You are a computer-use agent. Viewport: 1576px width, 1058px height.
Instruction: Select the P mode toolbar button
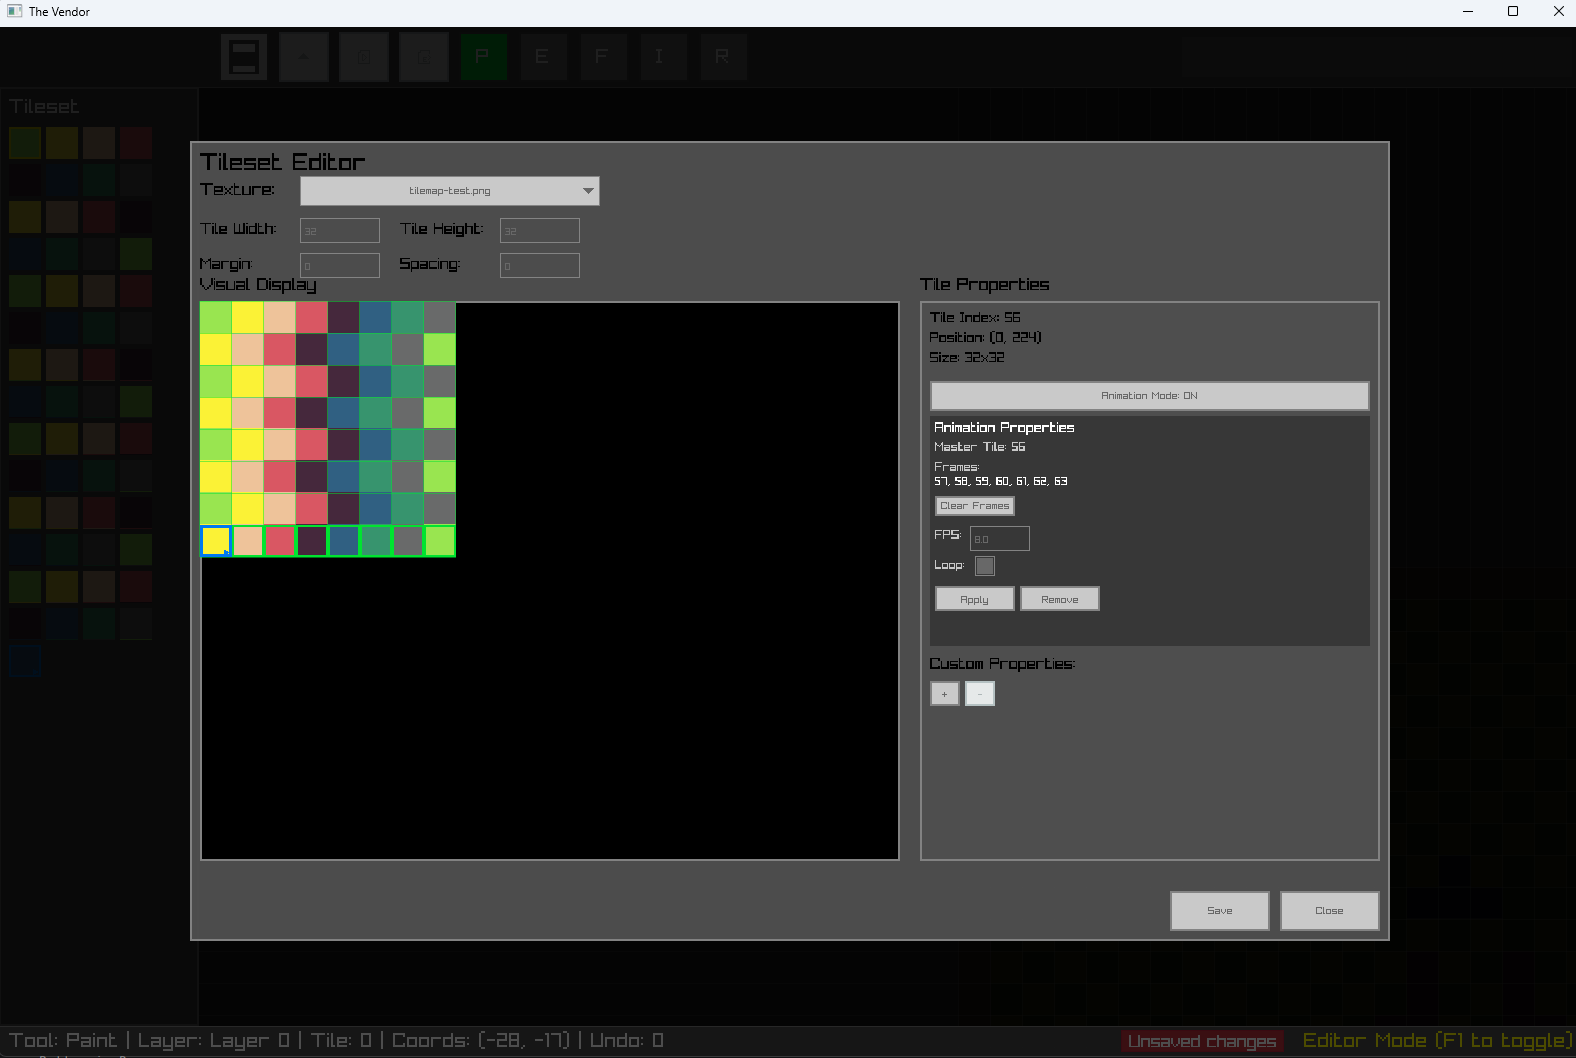coord(483,57)
